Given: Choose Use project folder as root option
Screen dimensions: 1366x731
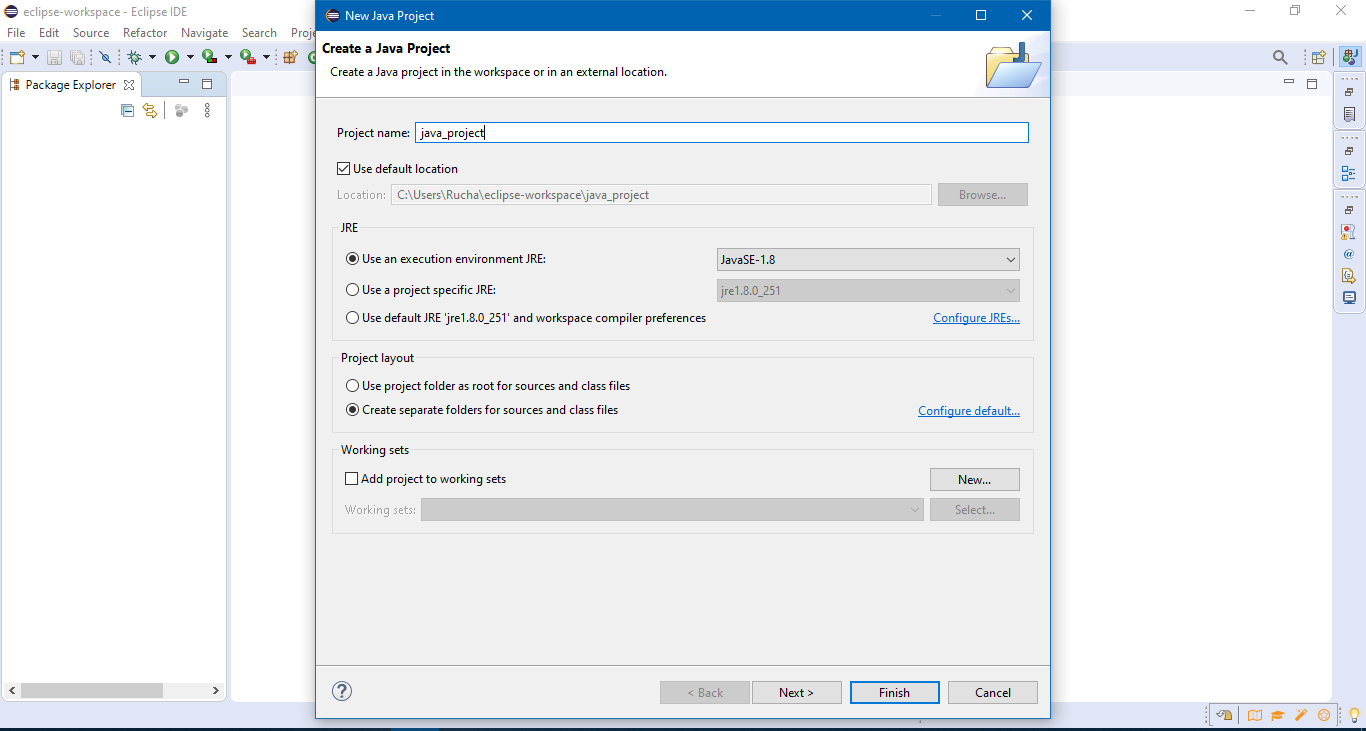Looking at the screenshot, I should coord(352,385).
